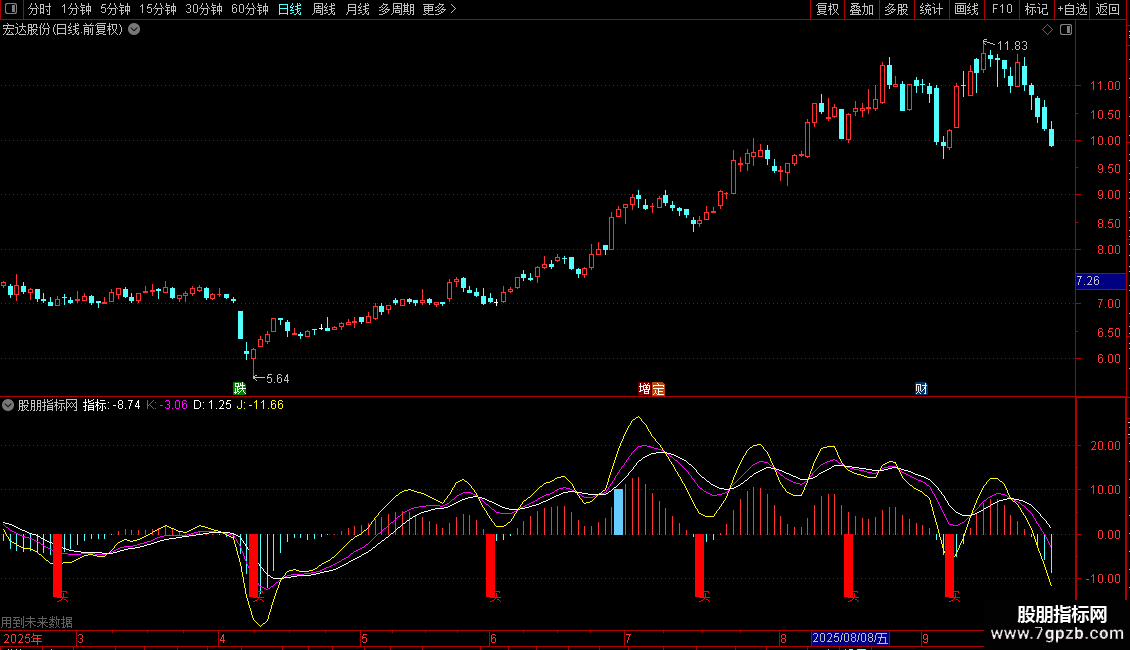Viewport: 1130px width, 650px height.
Task: Select the 1分钟 period tab
Action: [x=76, y=9]
